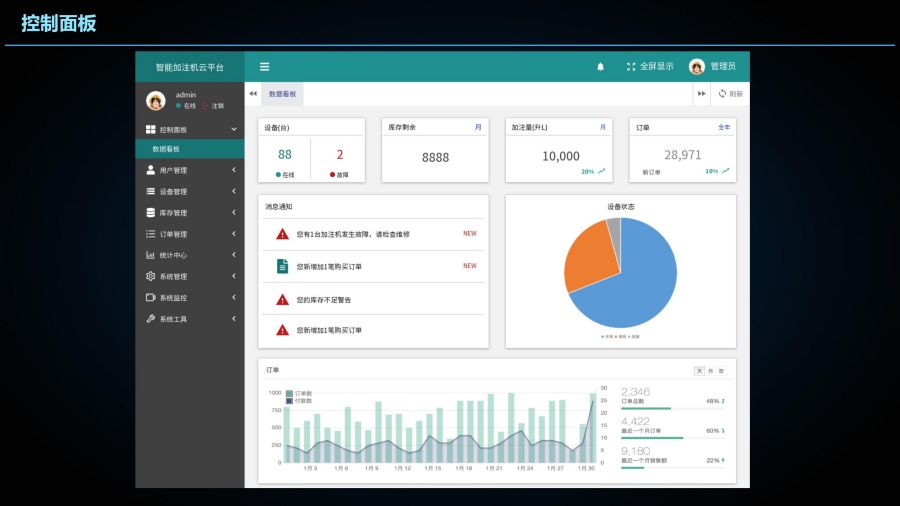Click the hamburger menu icon in header
Viewport: 900px width, 506px height.
[264, 67]
